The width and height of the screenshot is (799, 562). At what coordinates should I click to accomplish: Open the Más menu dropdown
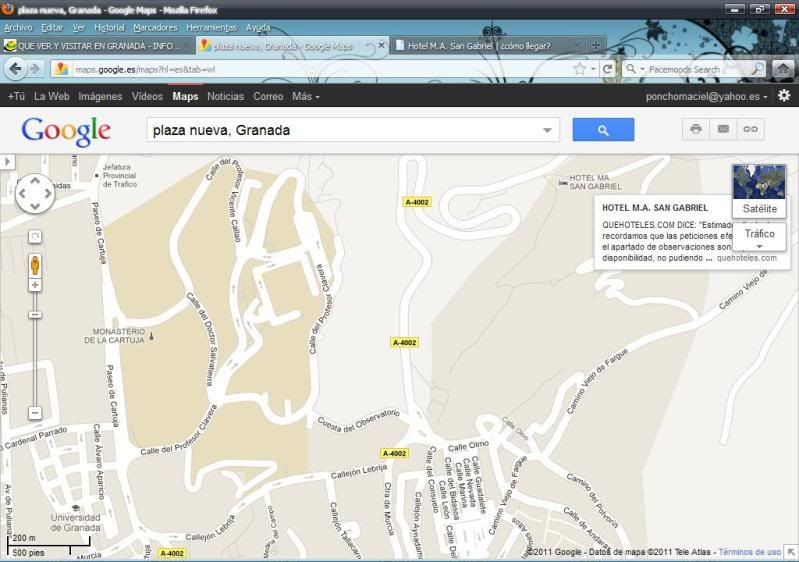(x=306, y=96)
